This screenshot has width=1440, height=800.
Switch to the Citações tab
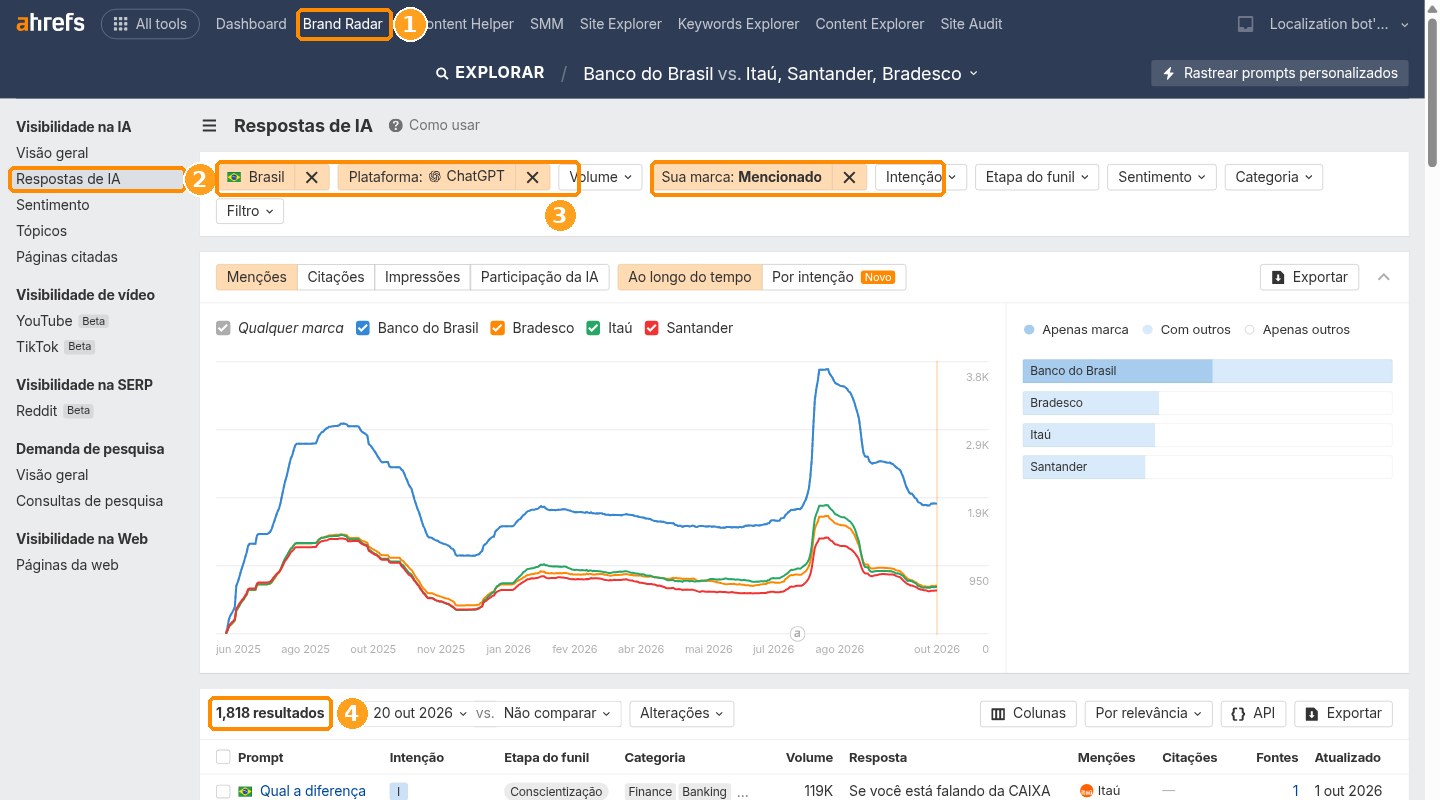pos(336,277)
